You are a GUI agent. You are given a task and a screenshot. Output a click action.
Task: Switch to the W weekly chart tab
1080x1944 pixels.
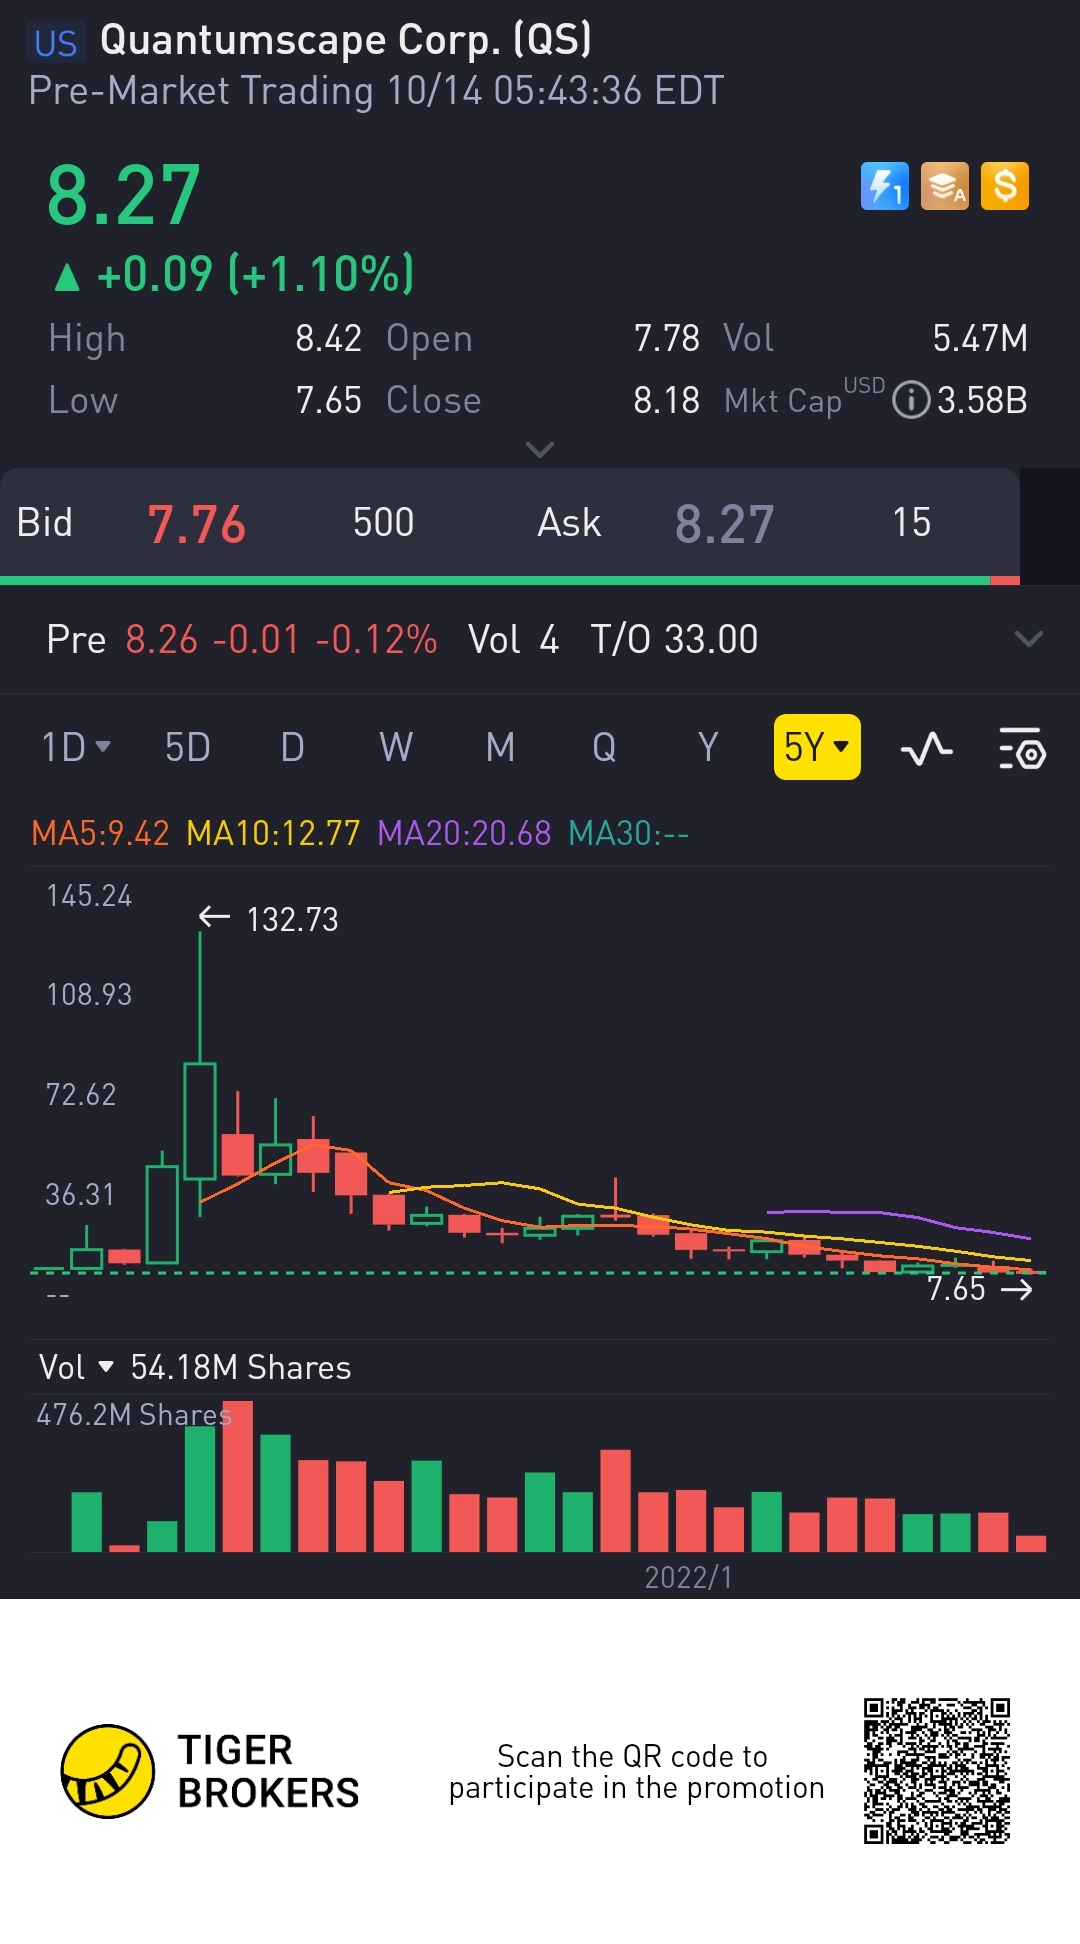tap(396, 747)
